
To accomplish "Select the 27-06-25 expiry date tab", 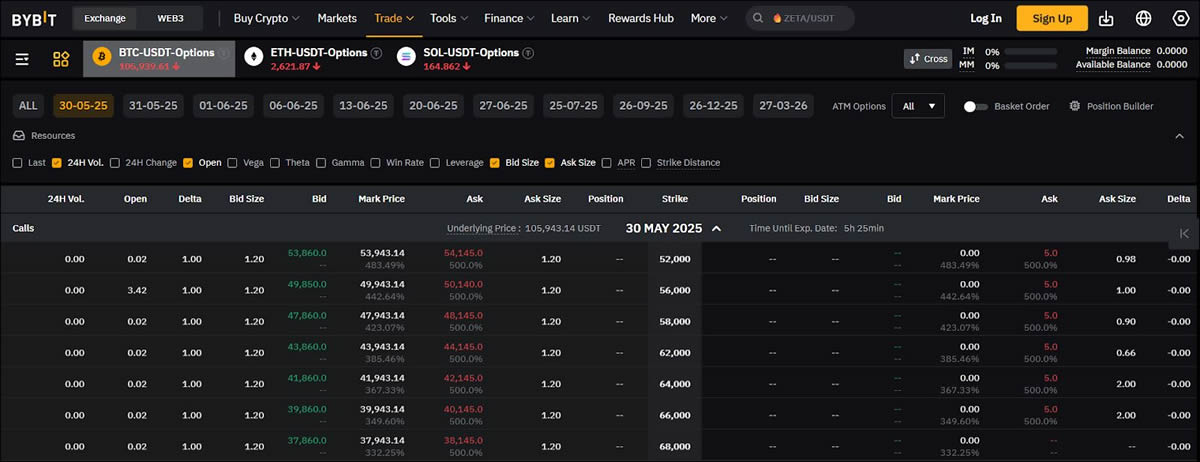I will tap(503, 106).
